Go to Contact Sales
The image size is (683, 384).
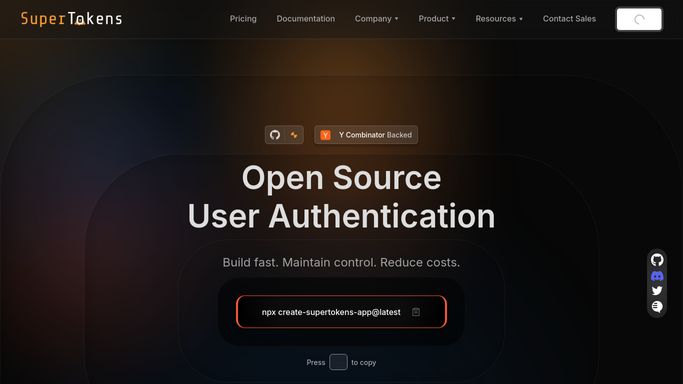click(x=569, y=19)
